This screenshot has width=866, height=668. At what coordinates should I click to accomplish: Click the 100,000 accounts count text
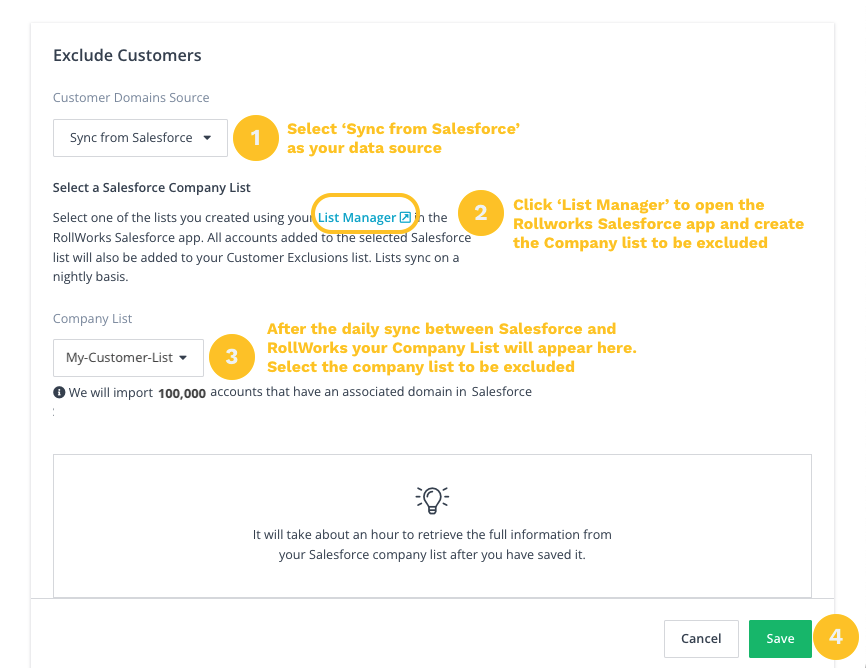tap(182, 393)
